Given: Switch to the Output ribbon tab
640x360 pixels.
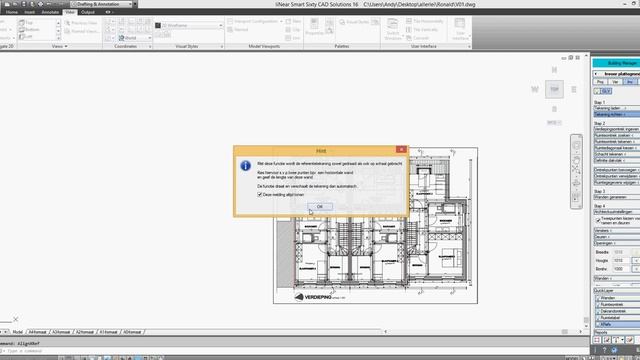Looking at the screenshot, I should 87,12.
